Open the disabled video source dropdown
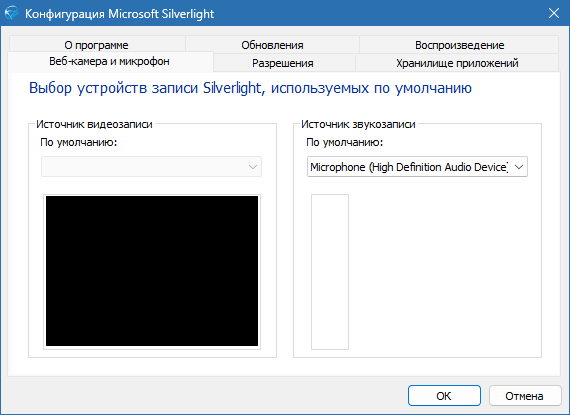The width and height of the screenshot is (570, 415). pos(151,167)
